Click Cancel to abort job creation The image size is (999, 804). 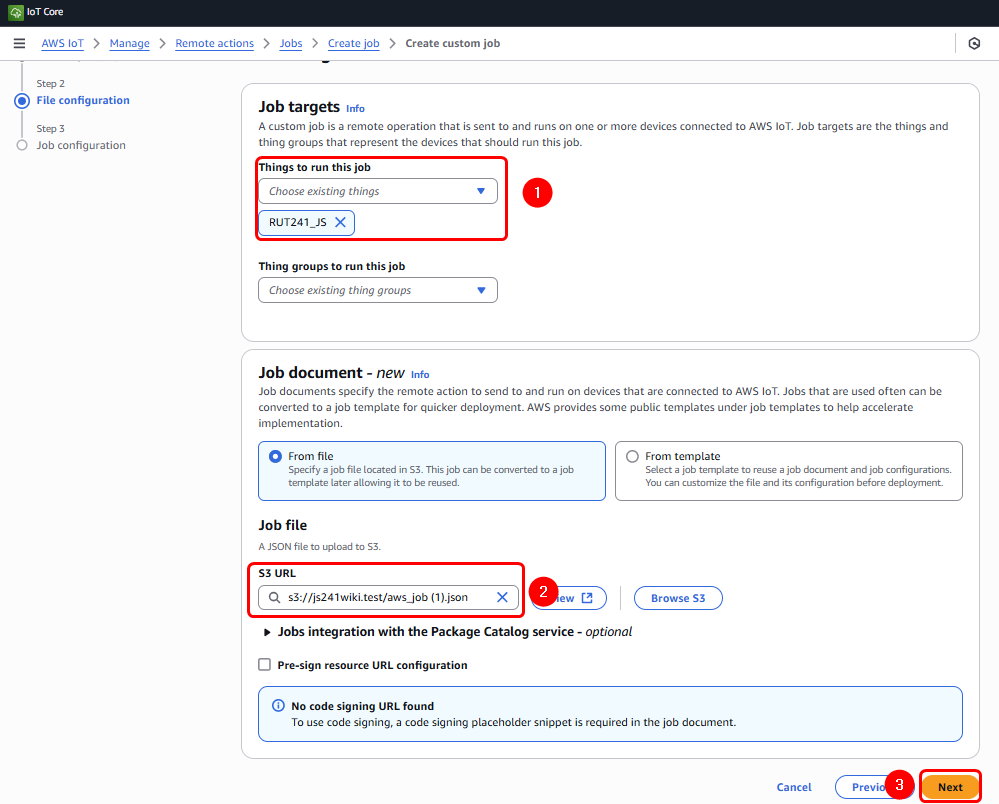click(x=794, y=787)
